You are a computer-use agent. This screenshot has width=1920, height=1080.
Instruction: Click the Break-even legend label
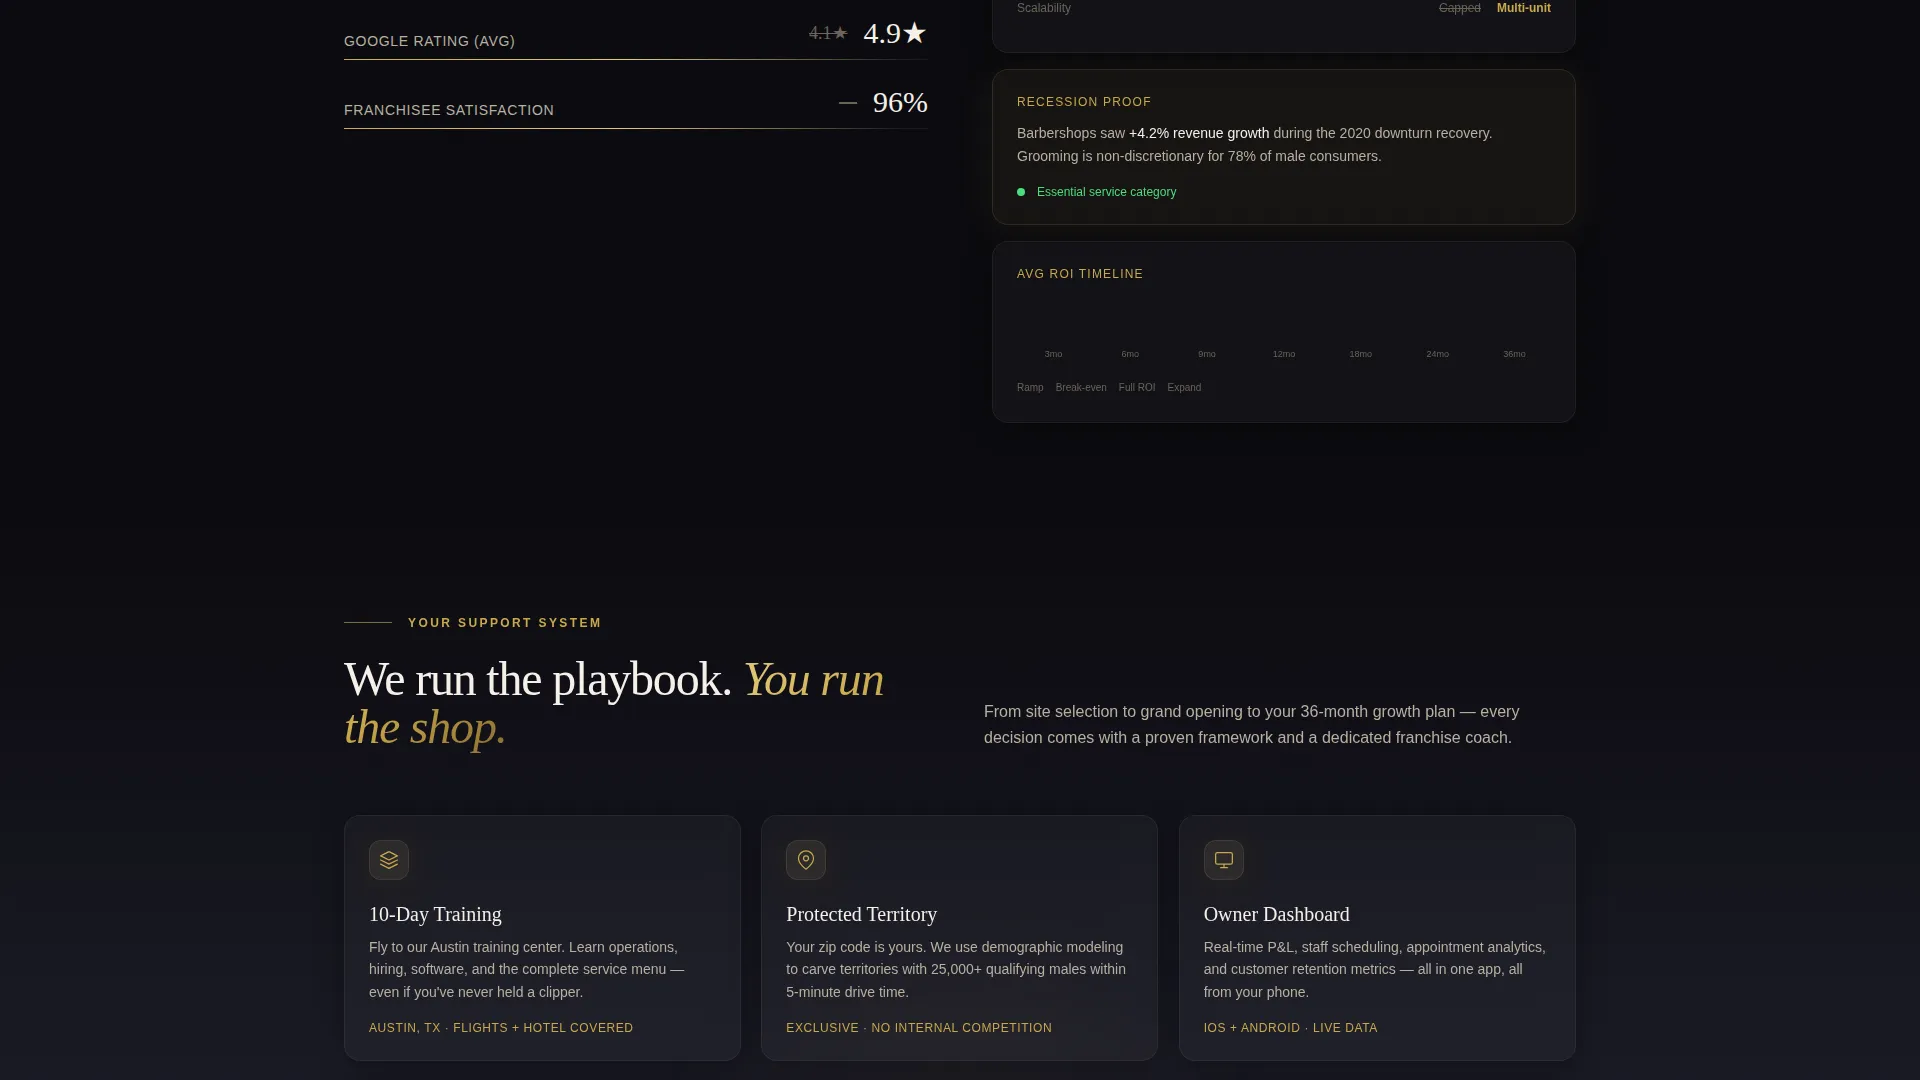(1081, 388)
